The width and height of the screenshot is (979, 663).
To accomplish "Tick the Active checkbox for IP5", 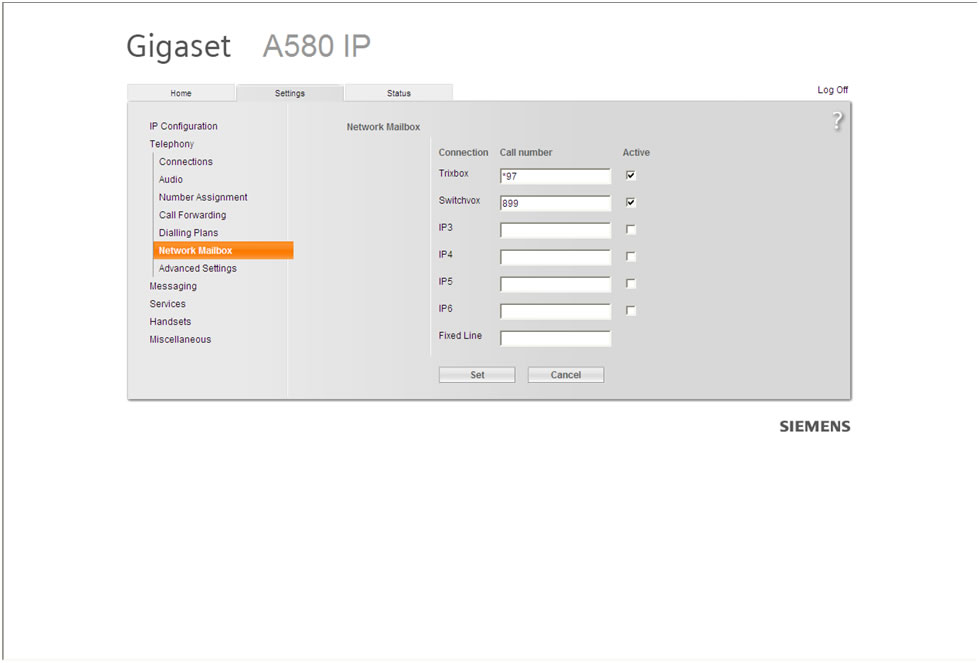I will [631, 283].
